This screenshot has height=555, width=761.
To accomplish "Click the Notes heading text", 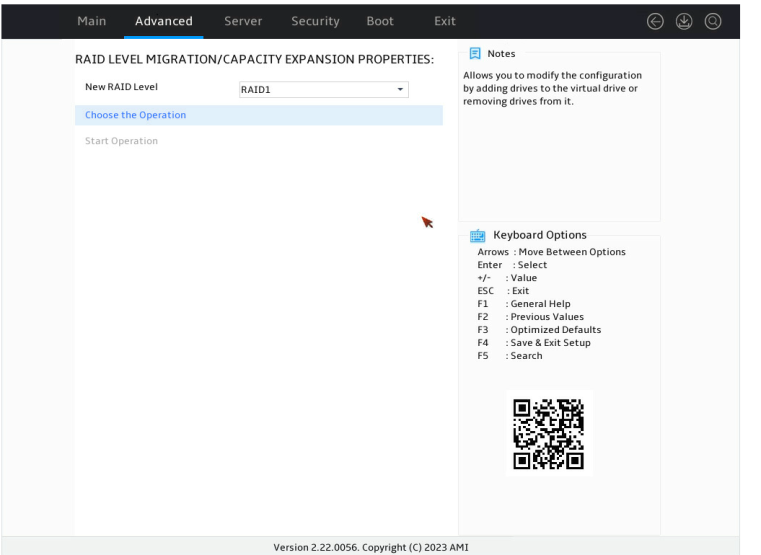I will click(x=501, y=53).
